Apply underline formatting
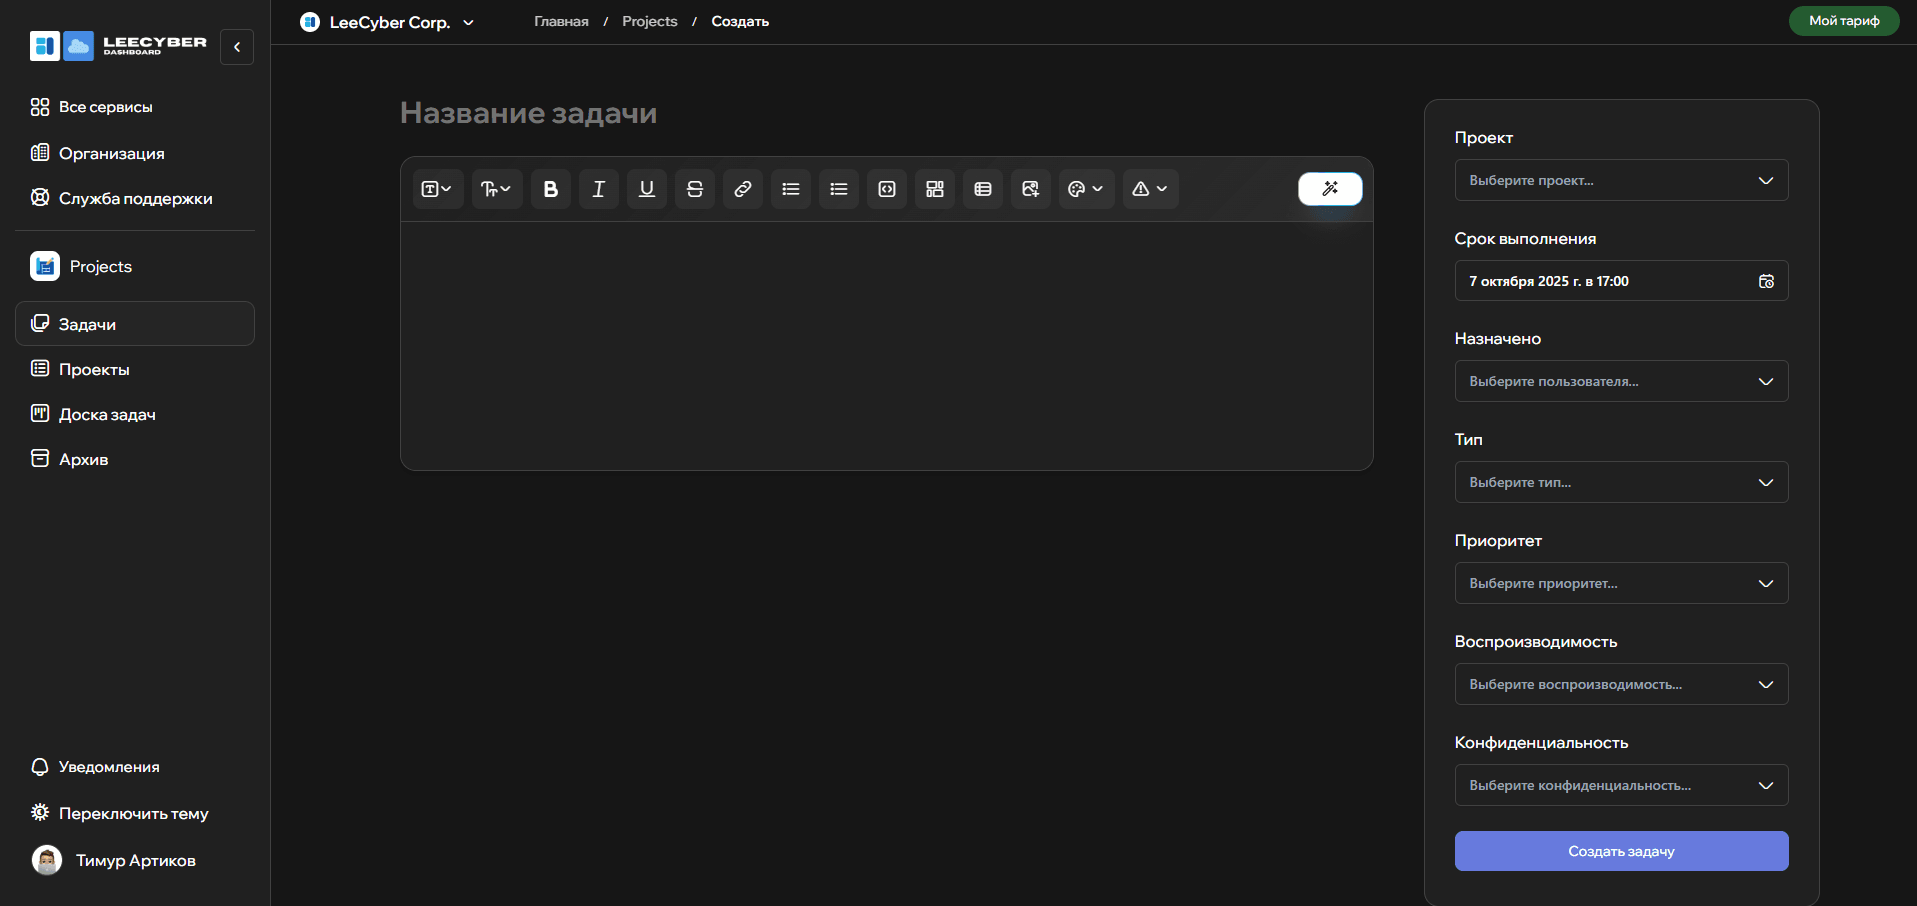1917x906 pixels. coord(646,189)
